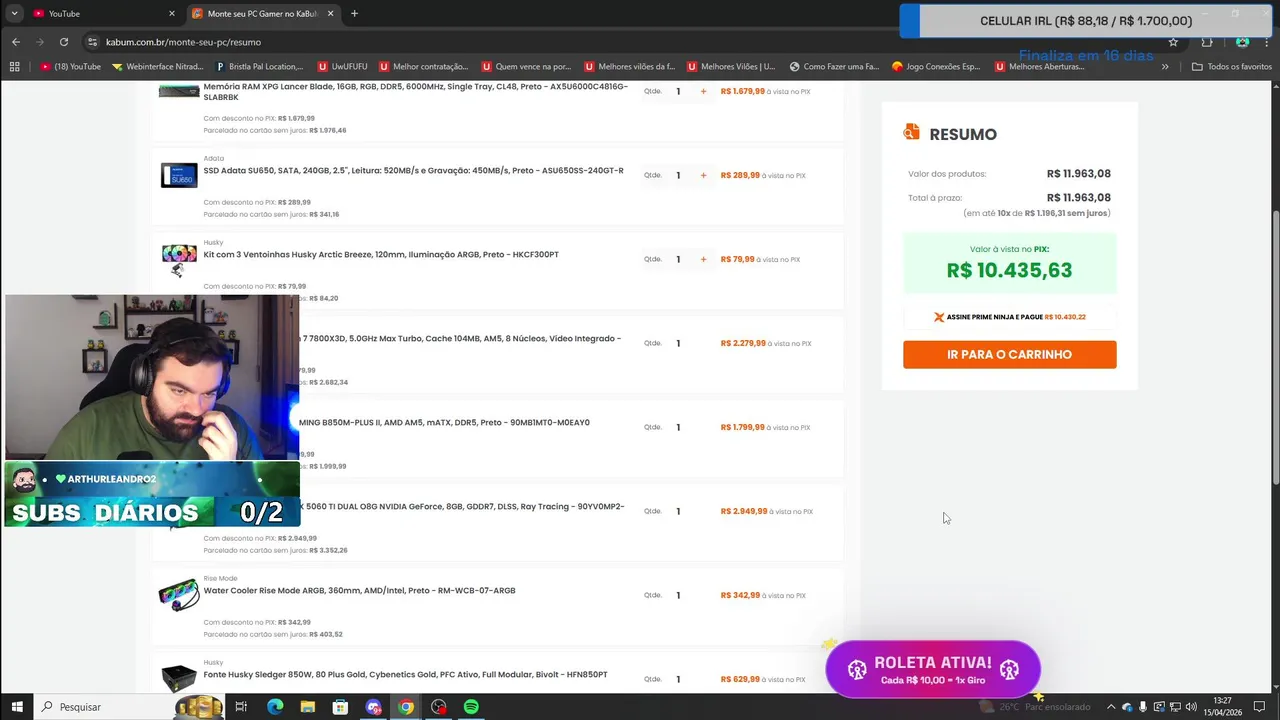1280x720 pixels.
Task: Show hidden system tray icons
Action: click(1110, 707)
